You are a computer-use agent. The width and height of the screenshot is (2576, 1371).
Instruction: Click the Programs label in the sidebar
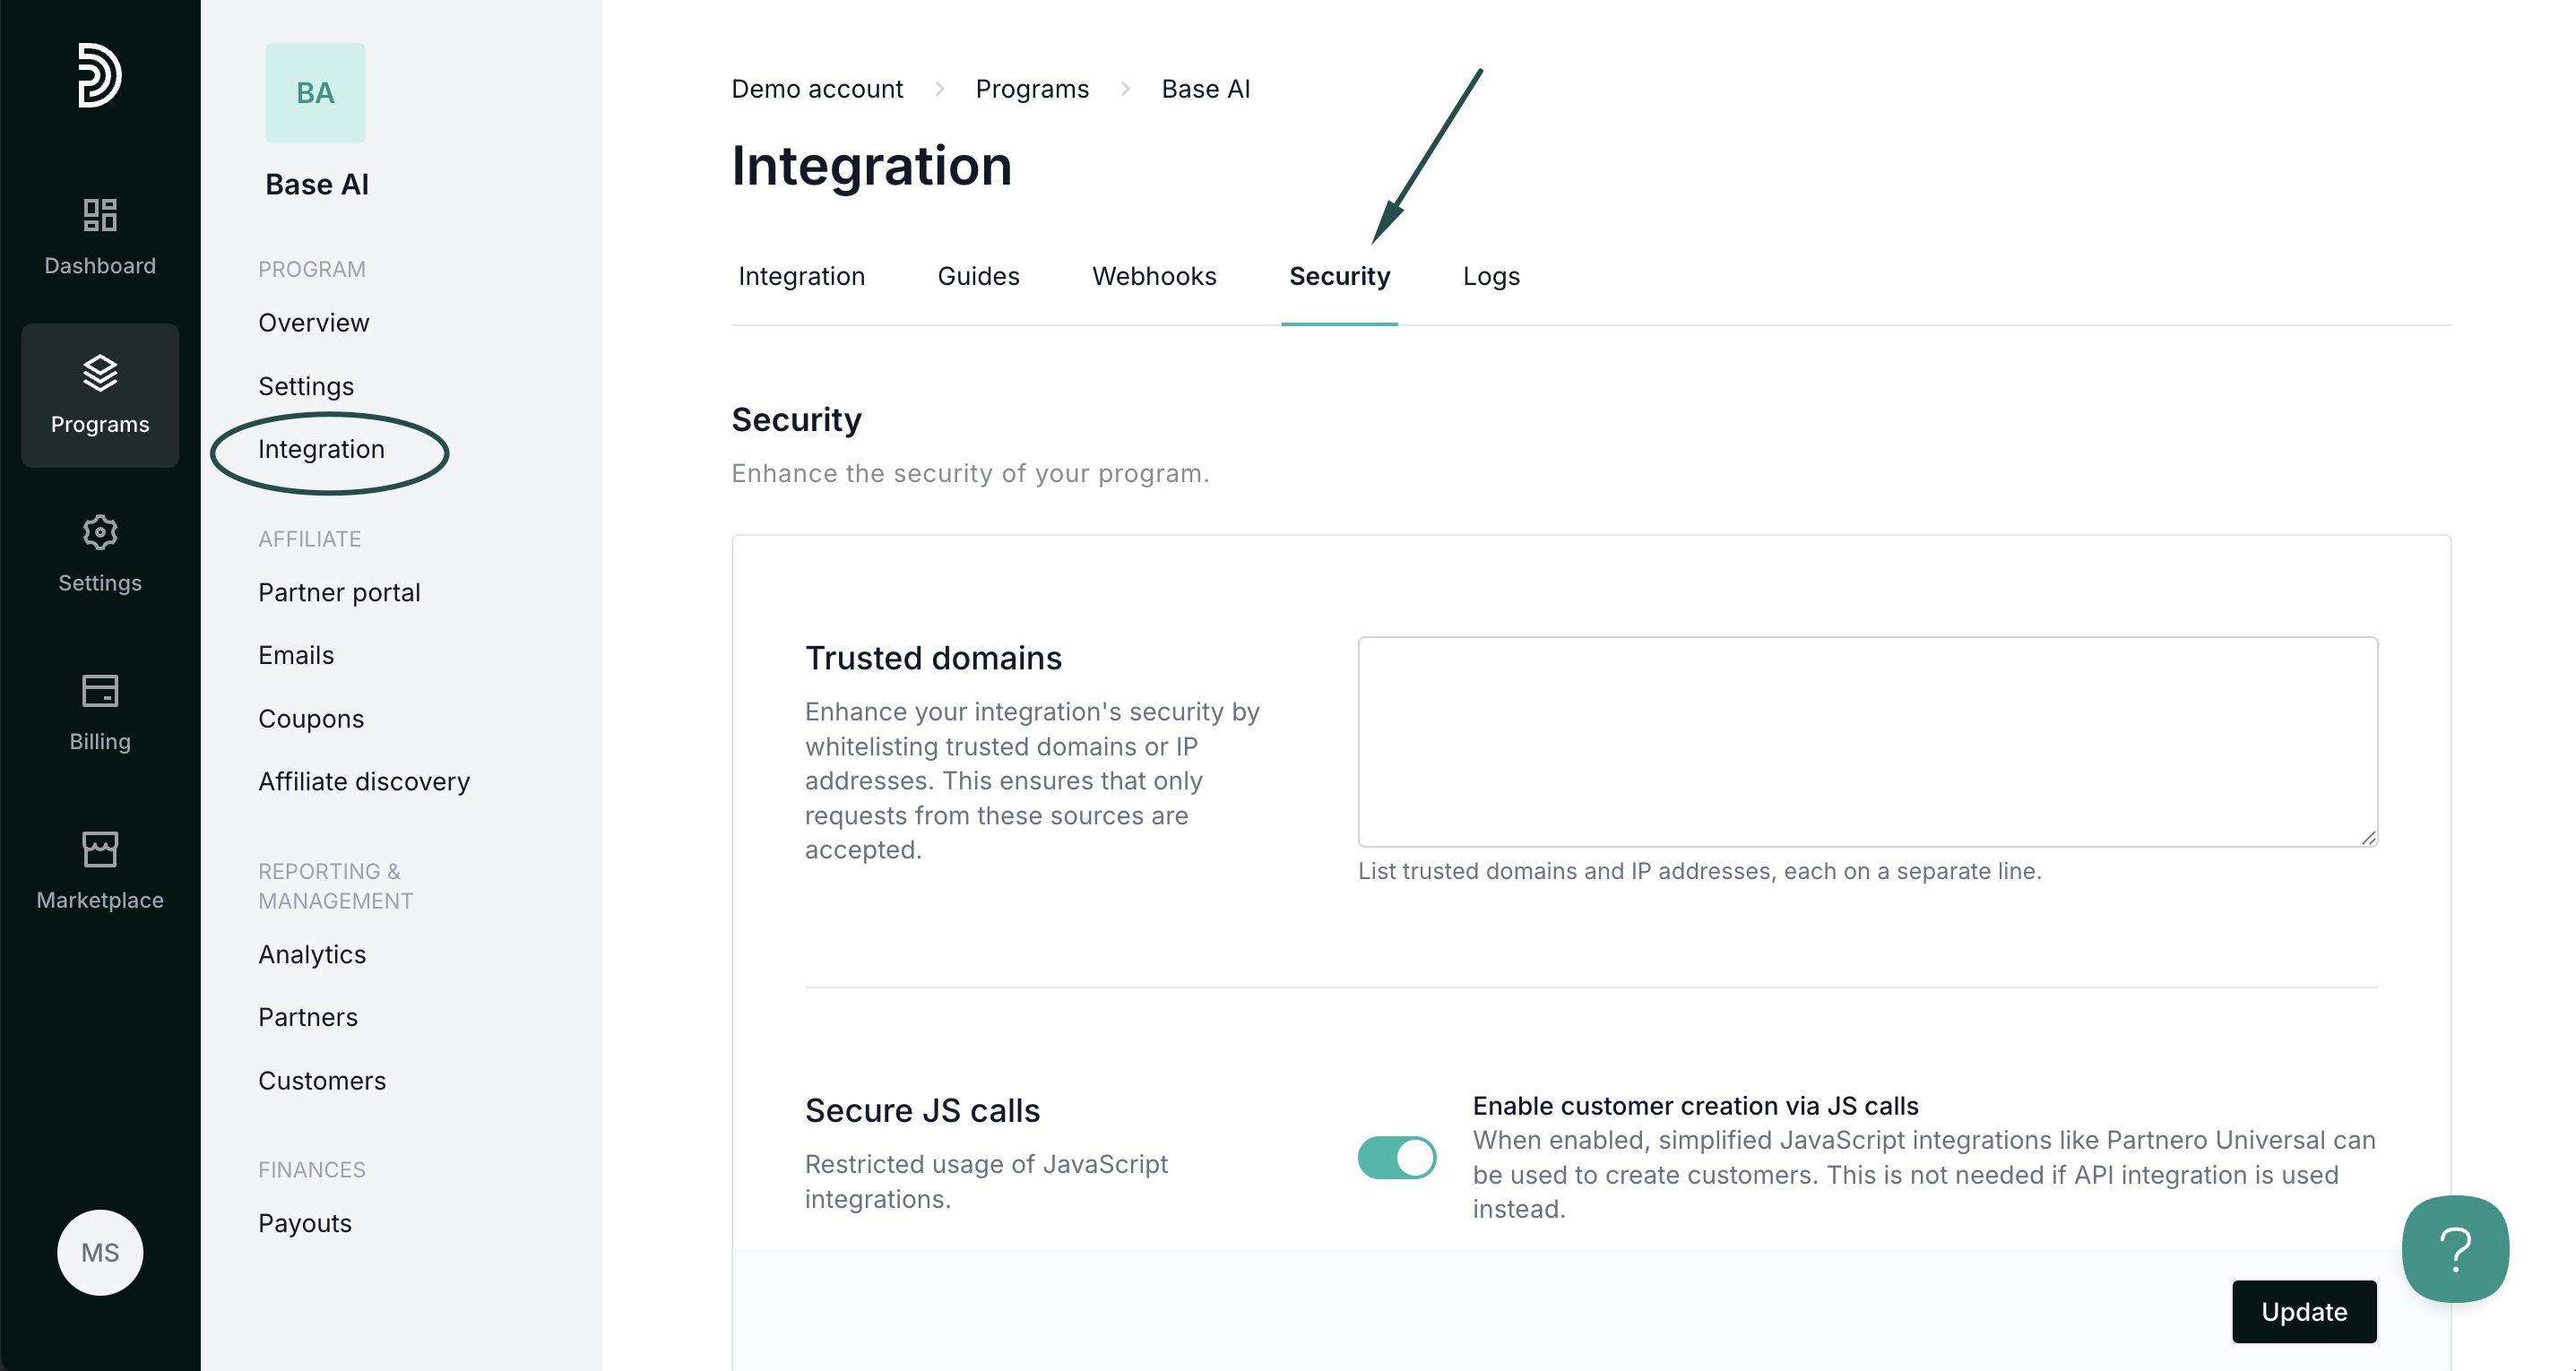pyautogui.click(x=100, y=424)
